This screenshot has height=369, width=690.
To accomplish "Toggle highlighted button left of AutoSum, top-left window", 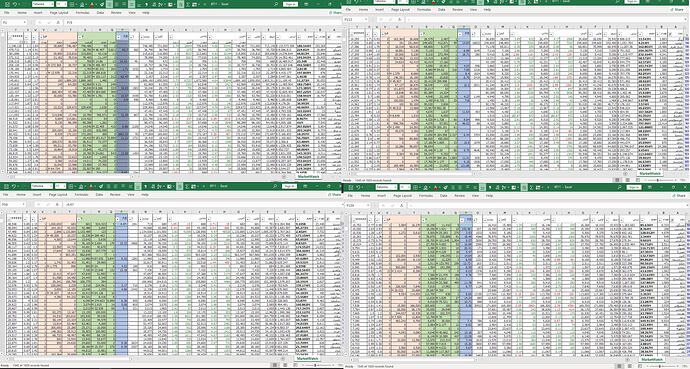I will (180, 4).
